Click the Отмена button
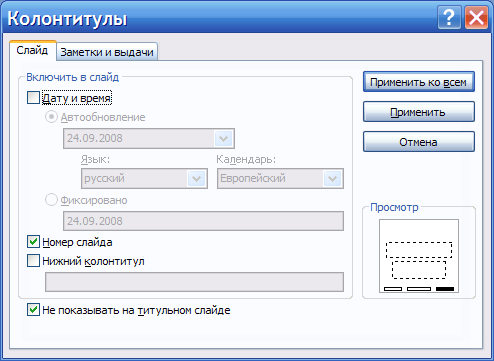494x361 pixels. 419,142
